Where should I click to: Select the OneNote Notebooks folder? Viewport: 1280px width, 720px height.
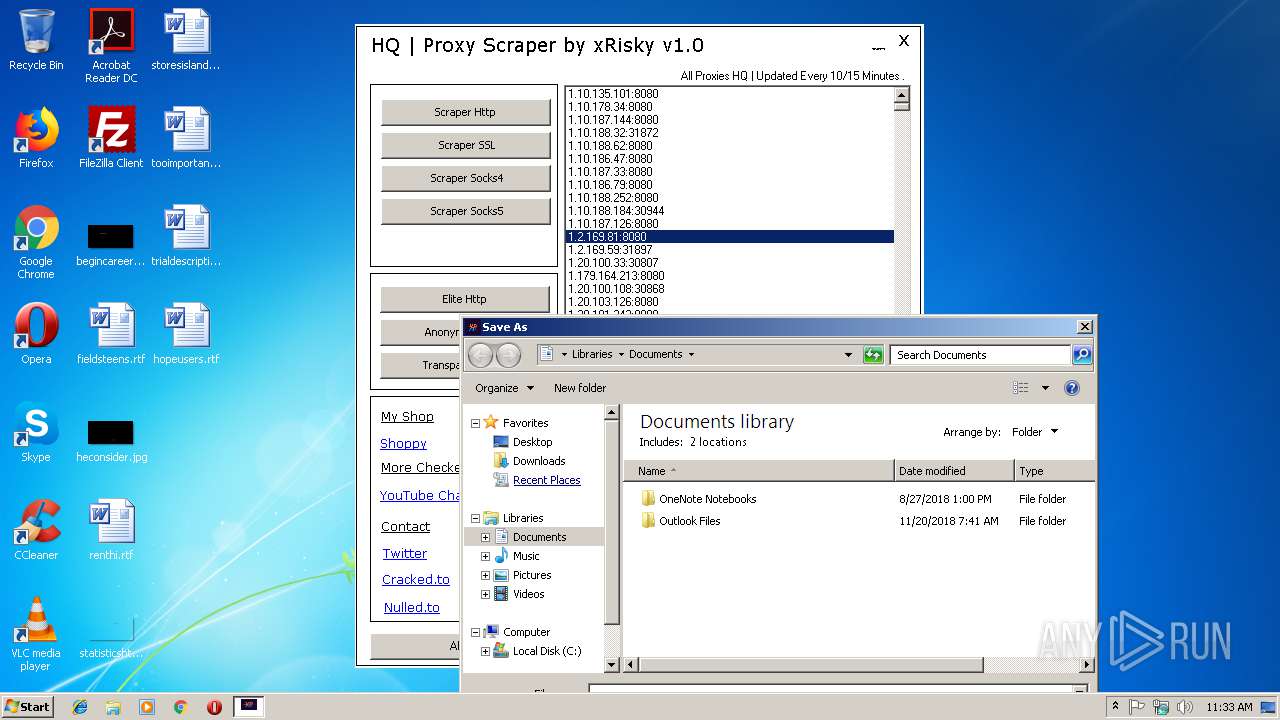(x=707, y=499)
